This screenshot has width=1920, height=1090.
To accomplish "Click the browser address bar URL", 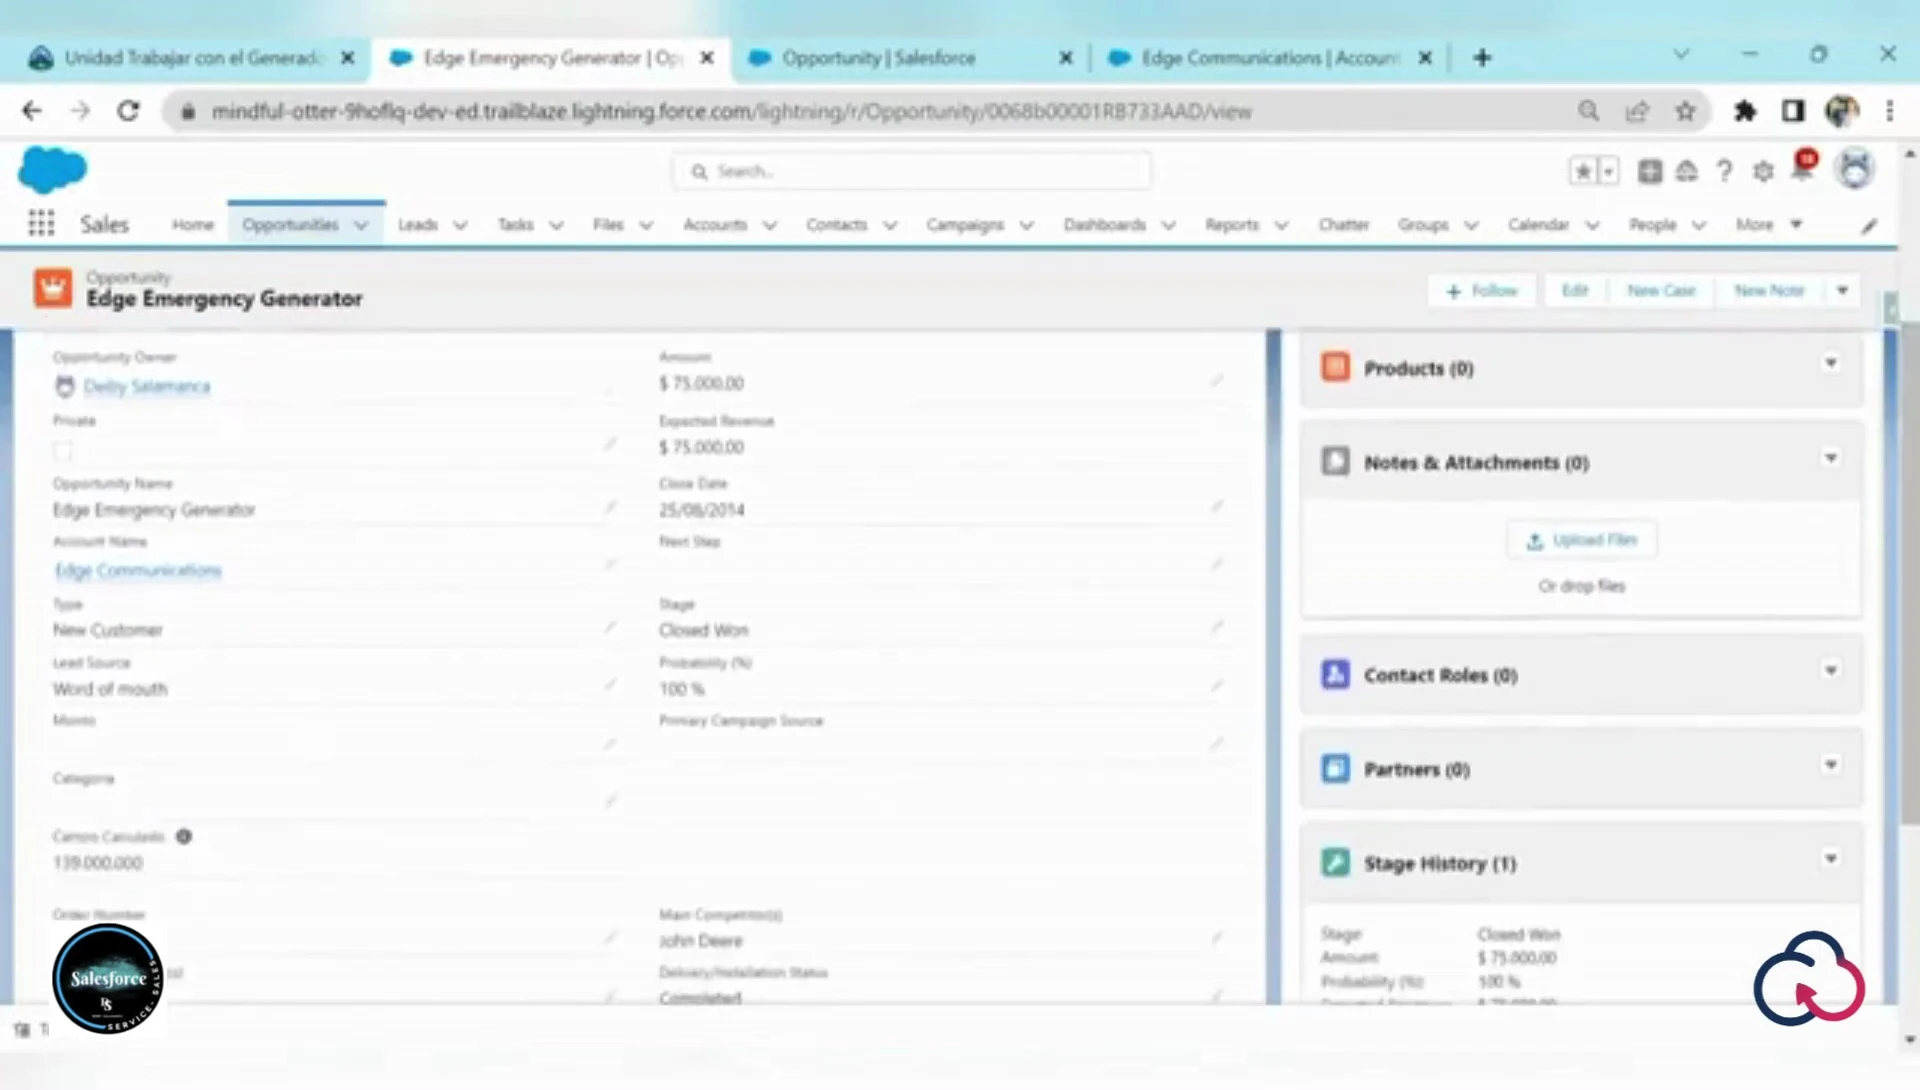I will click(731, 111).
